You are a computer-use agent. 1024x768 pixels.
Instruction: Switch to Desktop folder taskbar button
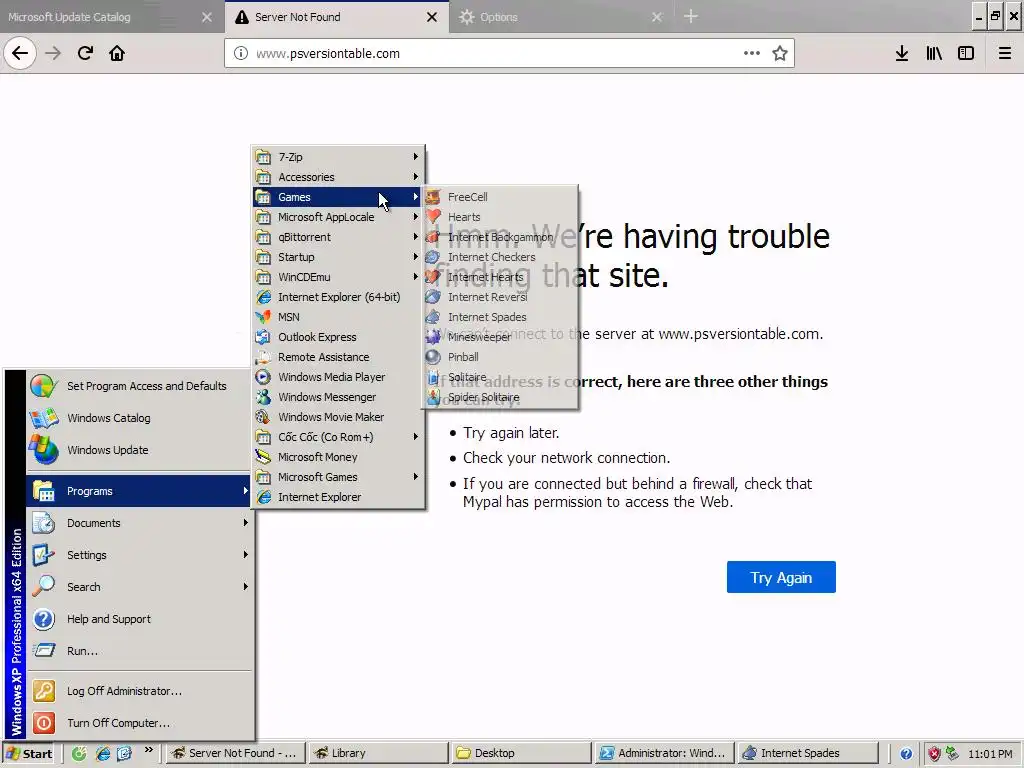(x=520, y=754)
